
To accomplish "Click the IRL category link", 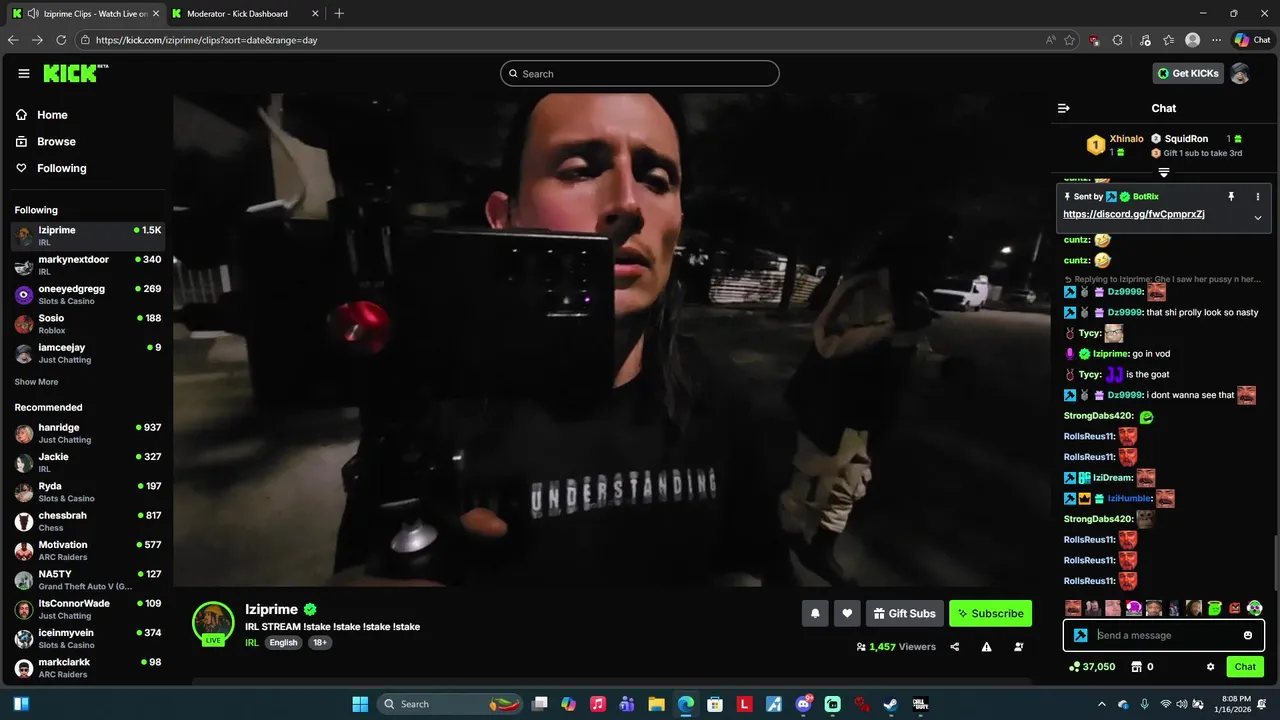I will 252,642.
